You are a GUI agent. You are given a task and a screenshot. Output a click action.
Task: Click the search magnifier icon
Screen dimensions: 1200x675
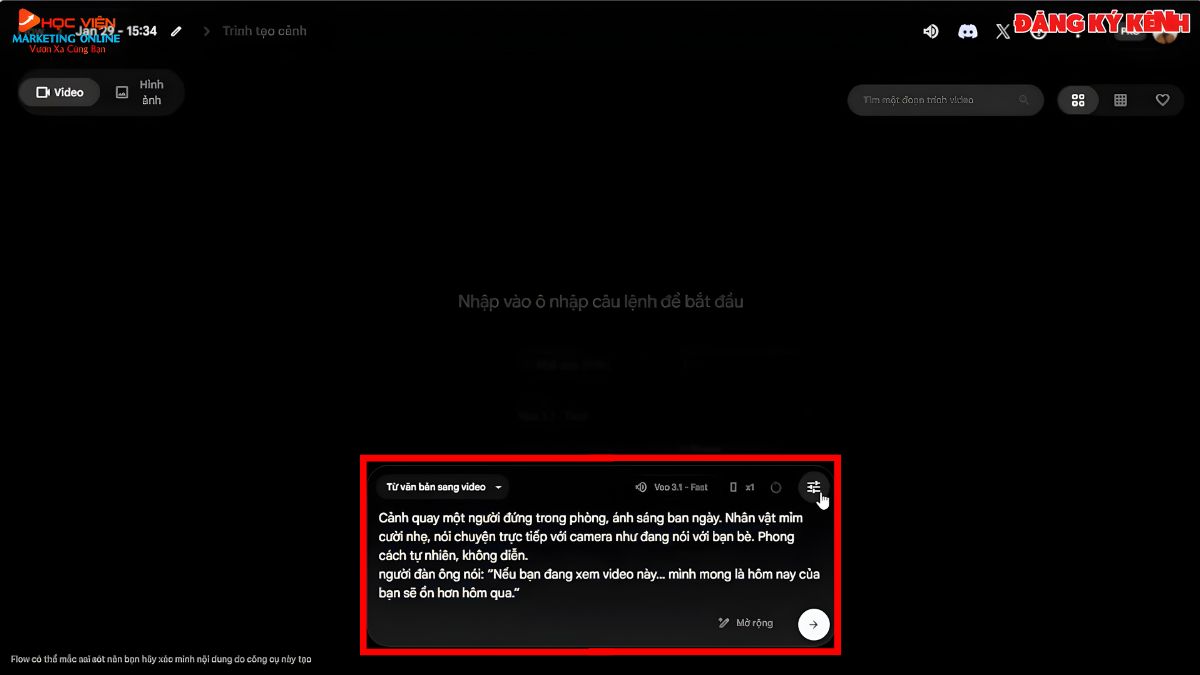point(1023,100)
